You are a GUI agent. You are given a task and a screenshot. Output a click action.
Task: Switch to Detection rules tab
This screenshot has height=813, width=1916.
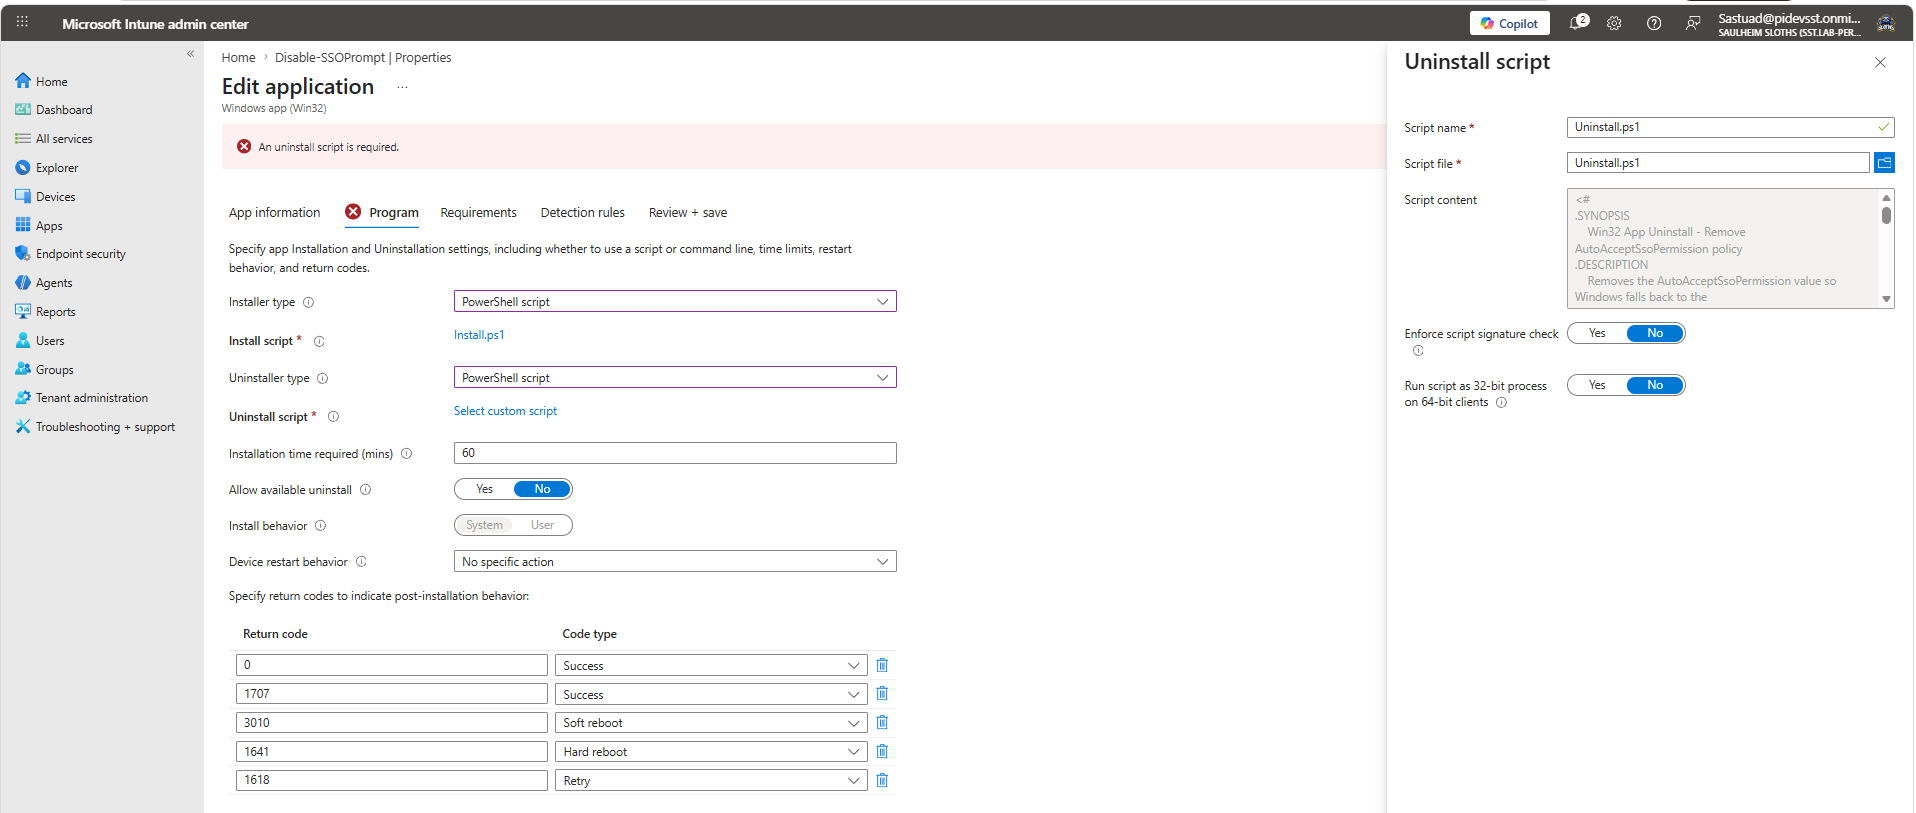tap(582, 213)
